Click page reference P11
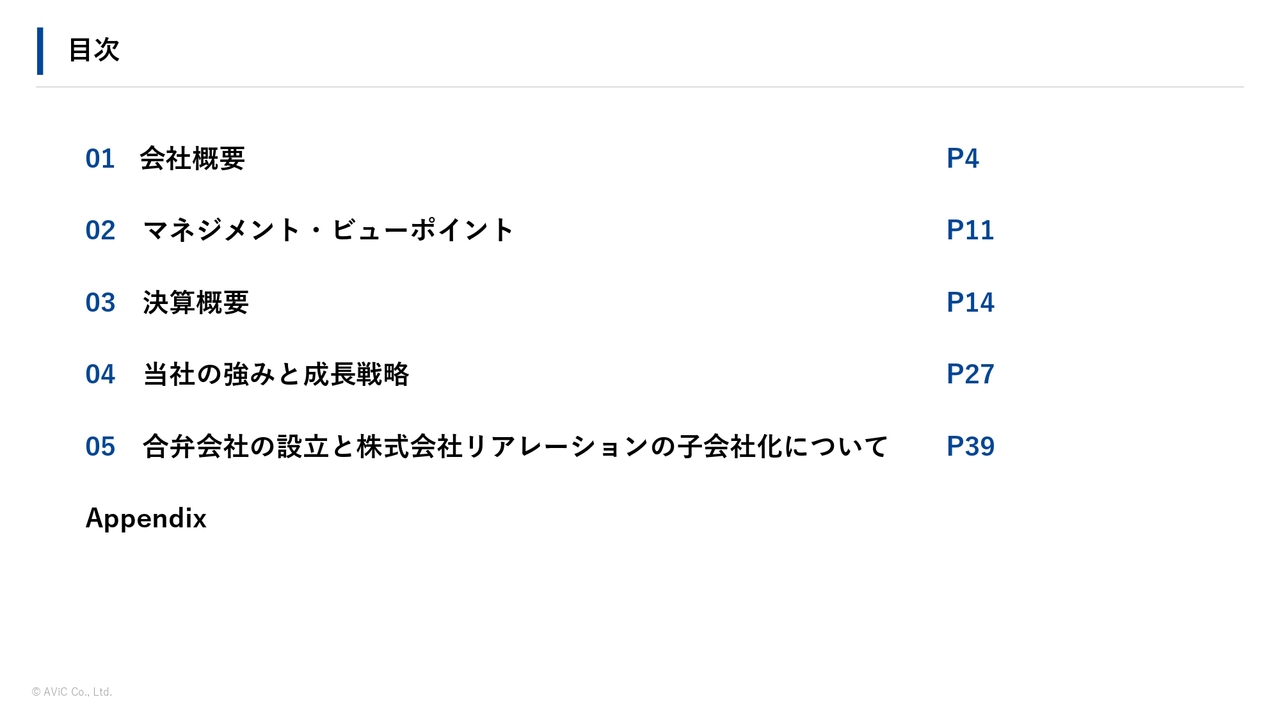The image size is (1280, 720). pyautogui.click(x=970, y=230)
